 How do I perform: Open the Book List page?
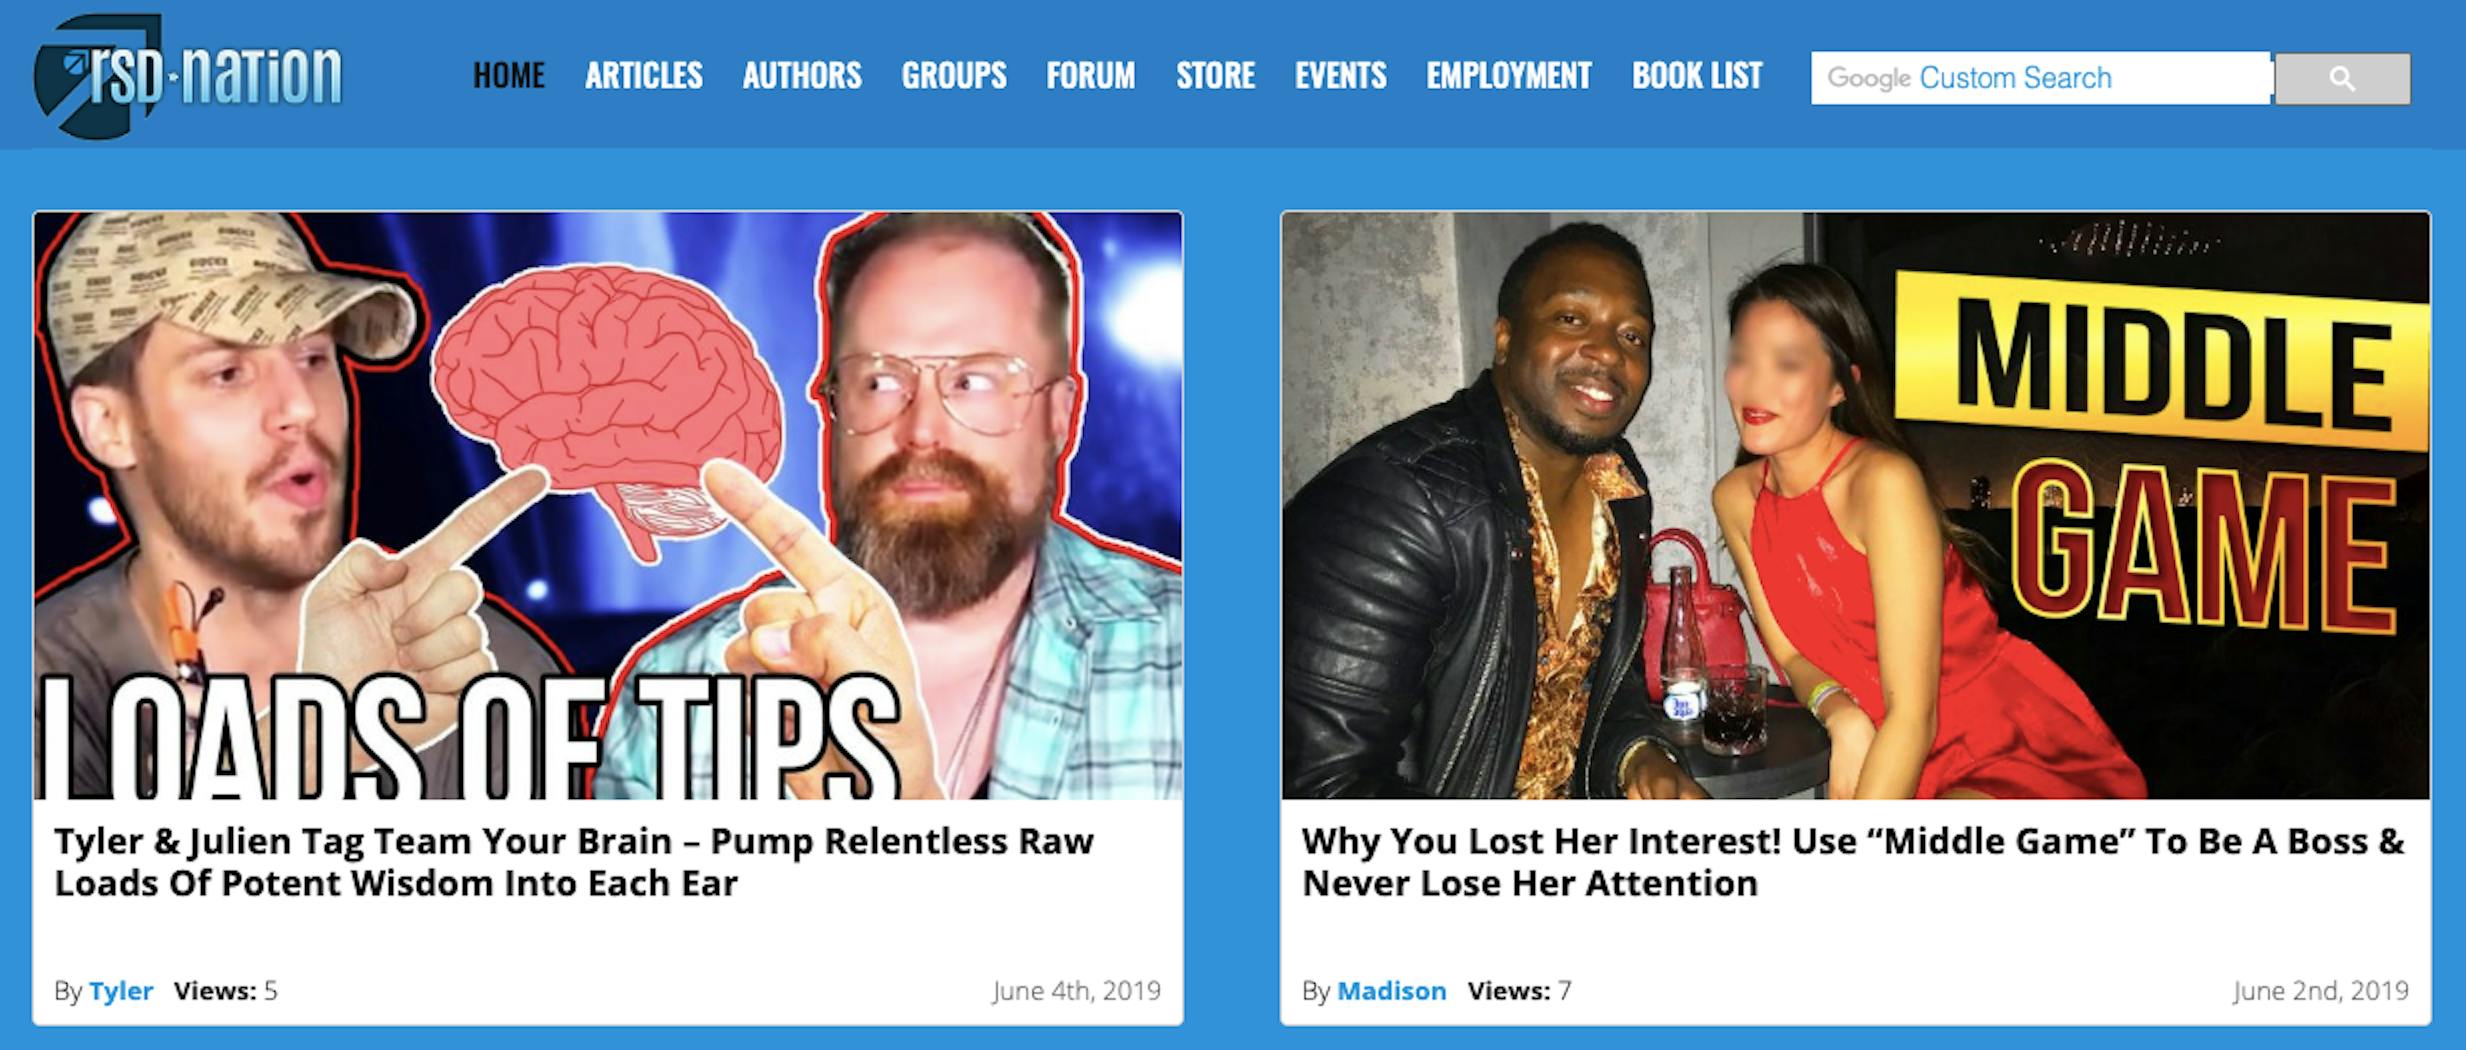tap(1697, 76)
